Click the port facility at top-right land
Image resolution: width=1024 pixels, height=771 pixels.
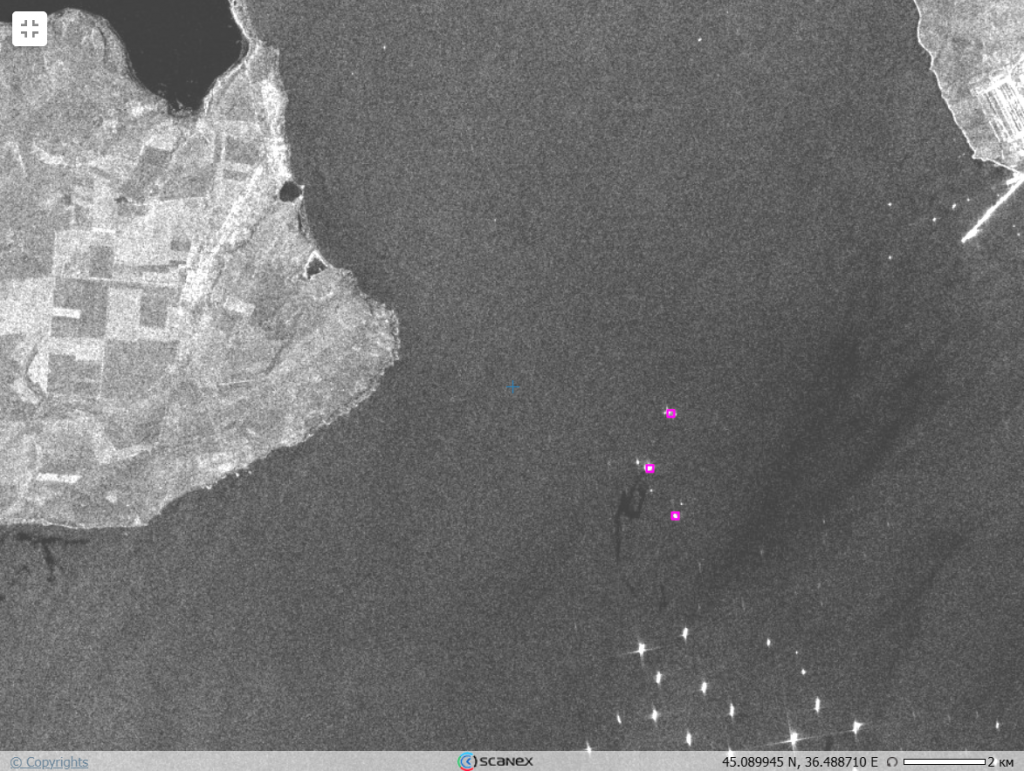coord(990,110)
